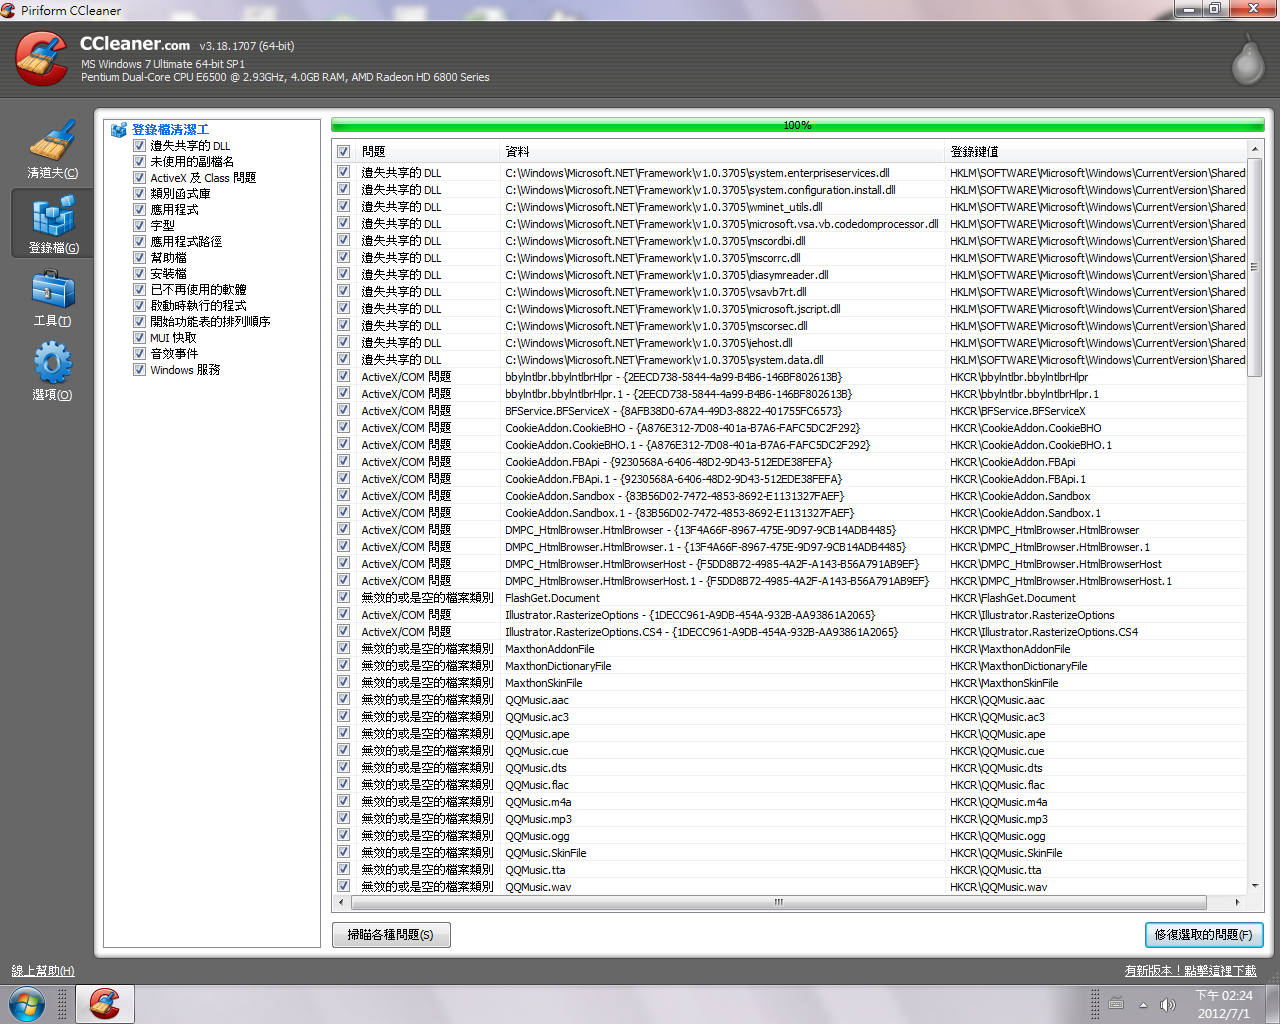Click the new version download link

(1190, 971)
